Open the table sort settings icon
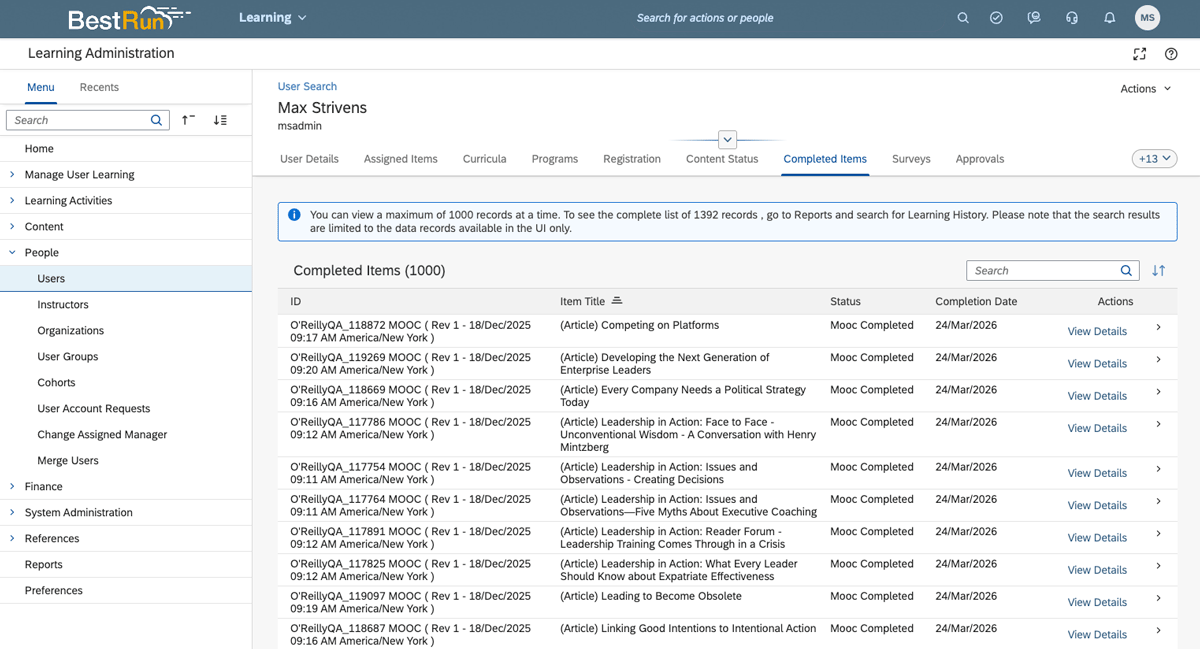Screen dimensions: 1200x649 pyautogui.click(x=1158, y=271)
